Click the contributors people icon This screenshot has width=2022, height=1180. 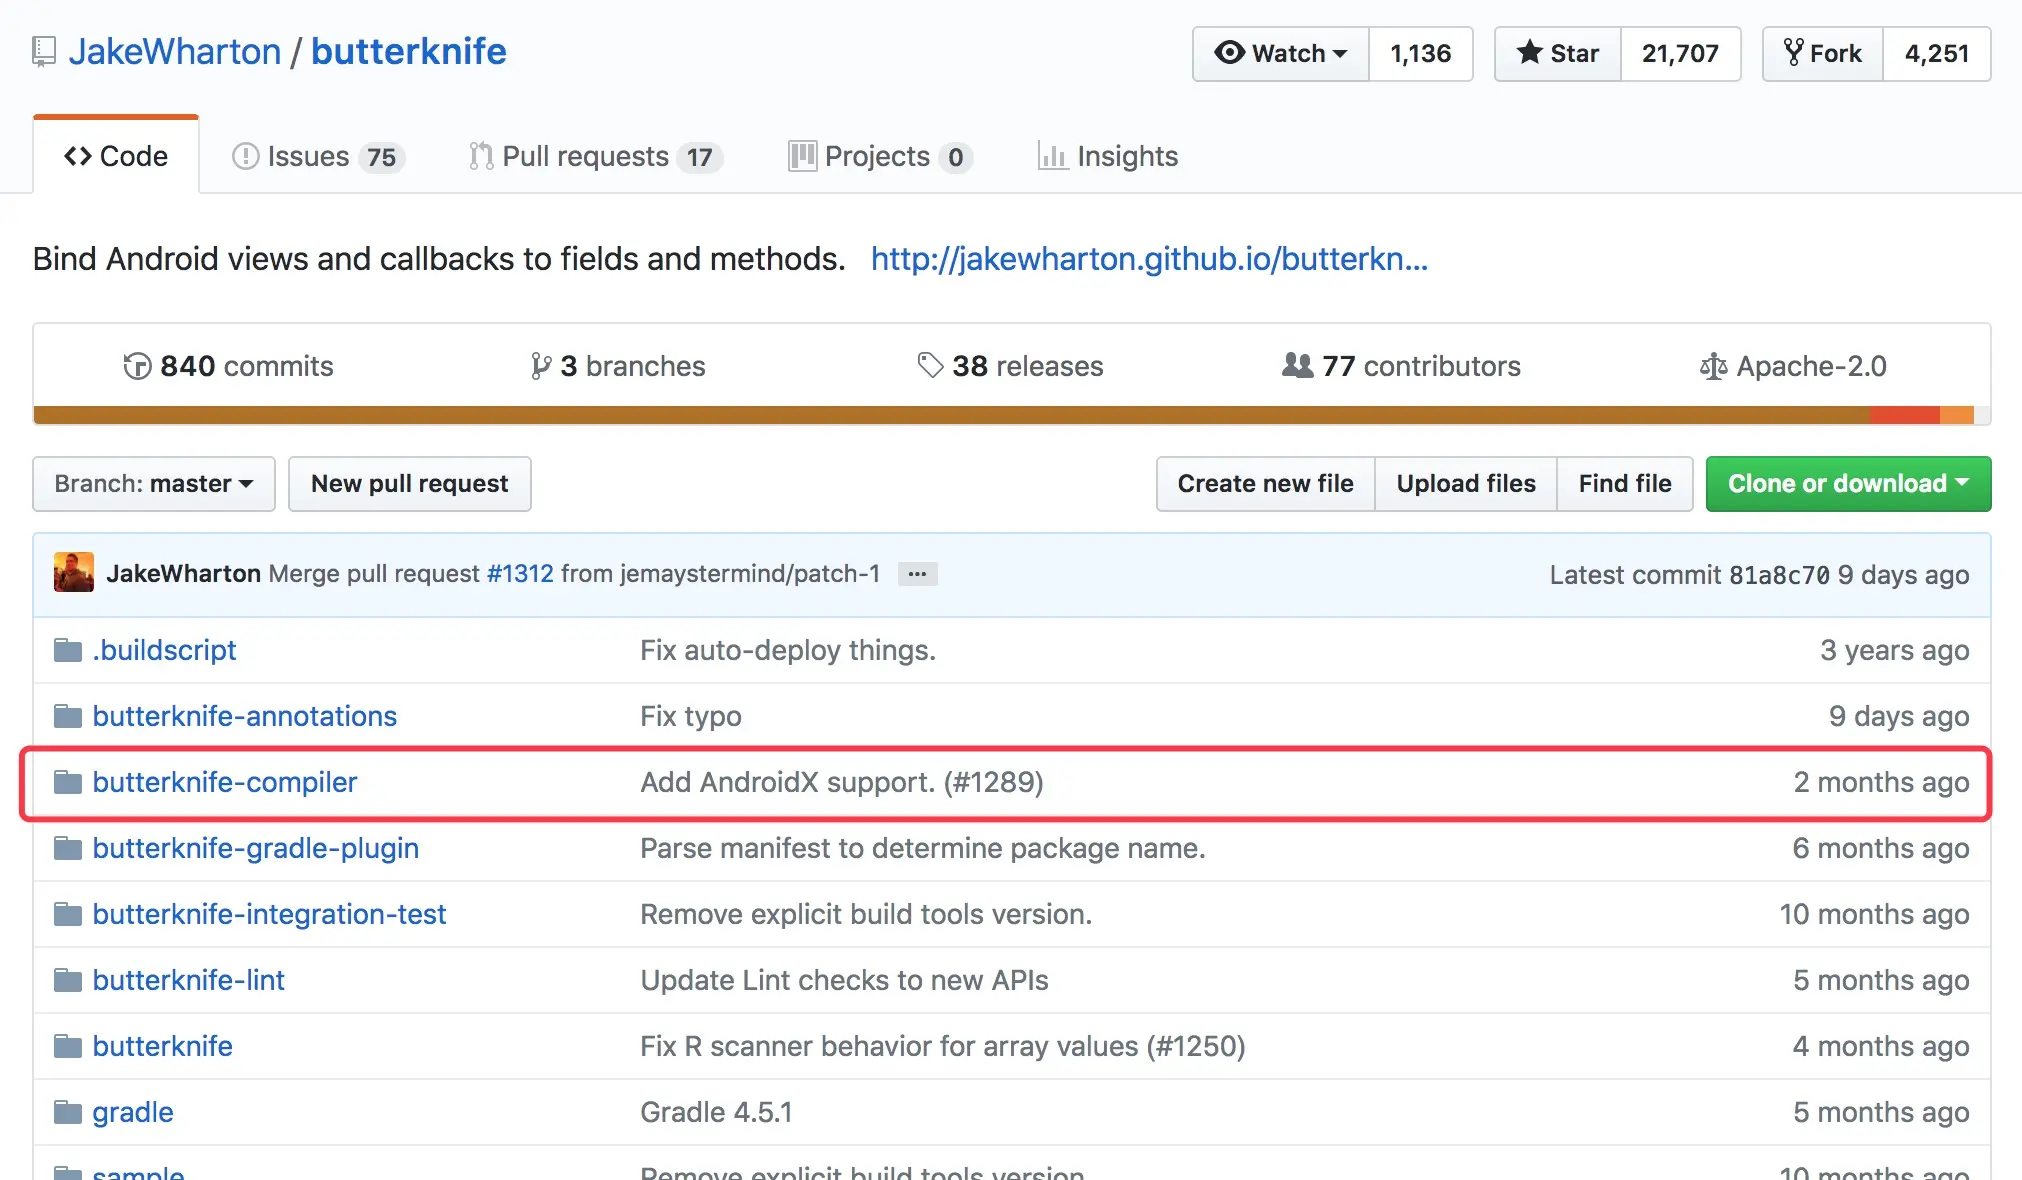click(1297, 366)
